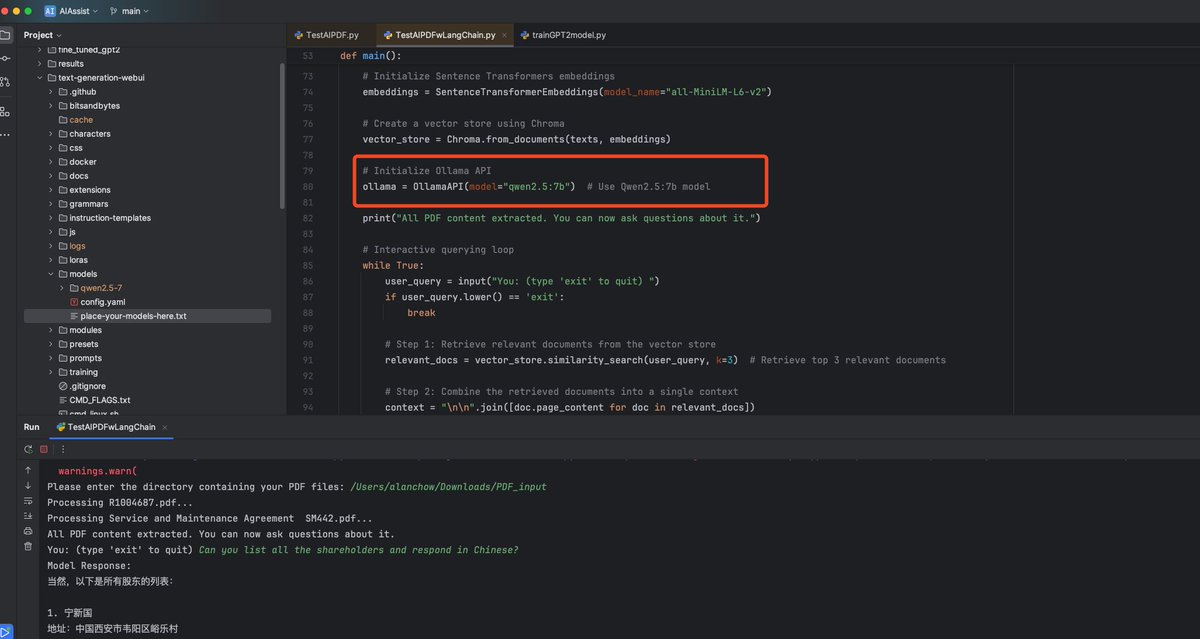This screenshot has height=639, width=1200.
Task: Expand the training folder
Action: [x=51, y=372]
